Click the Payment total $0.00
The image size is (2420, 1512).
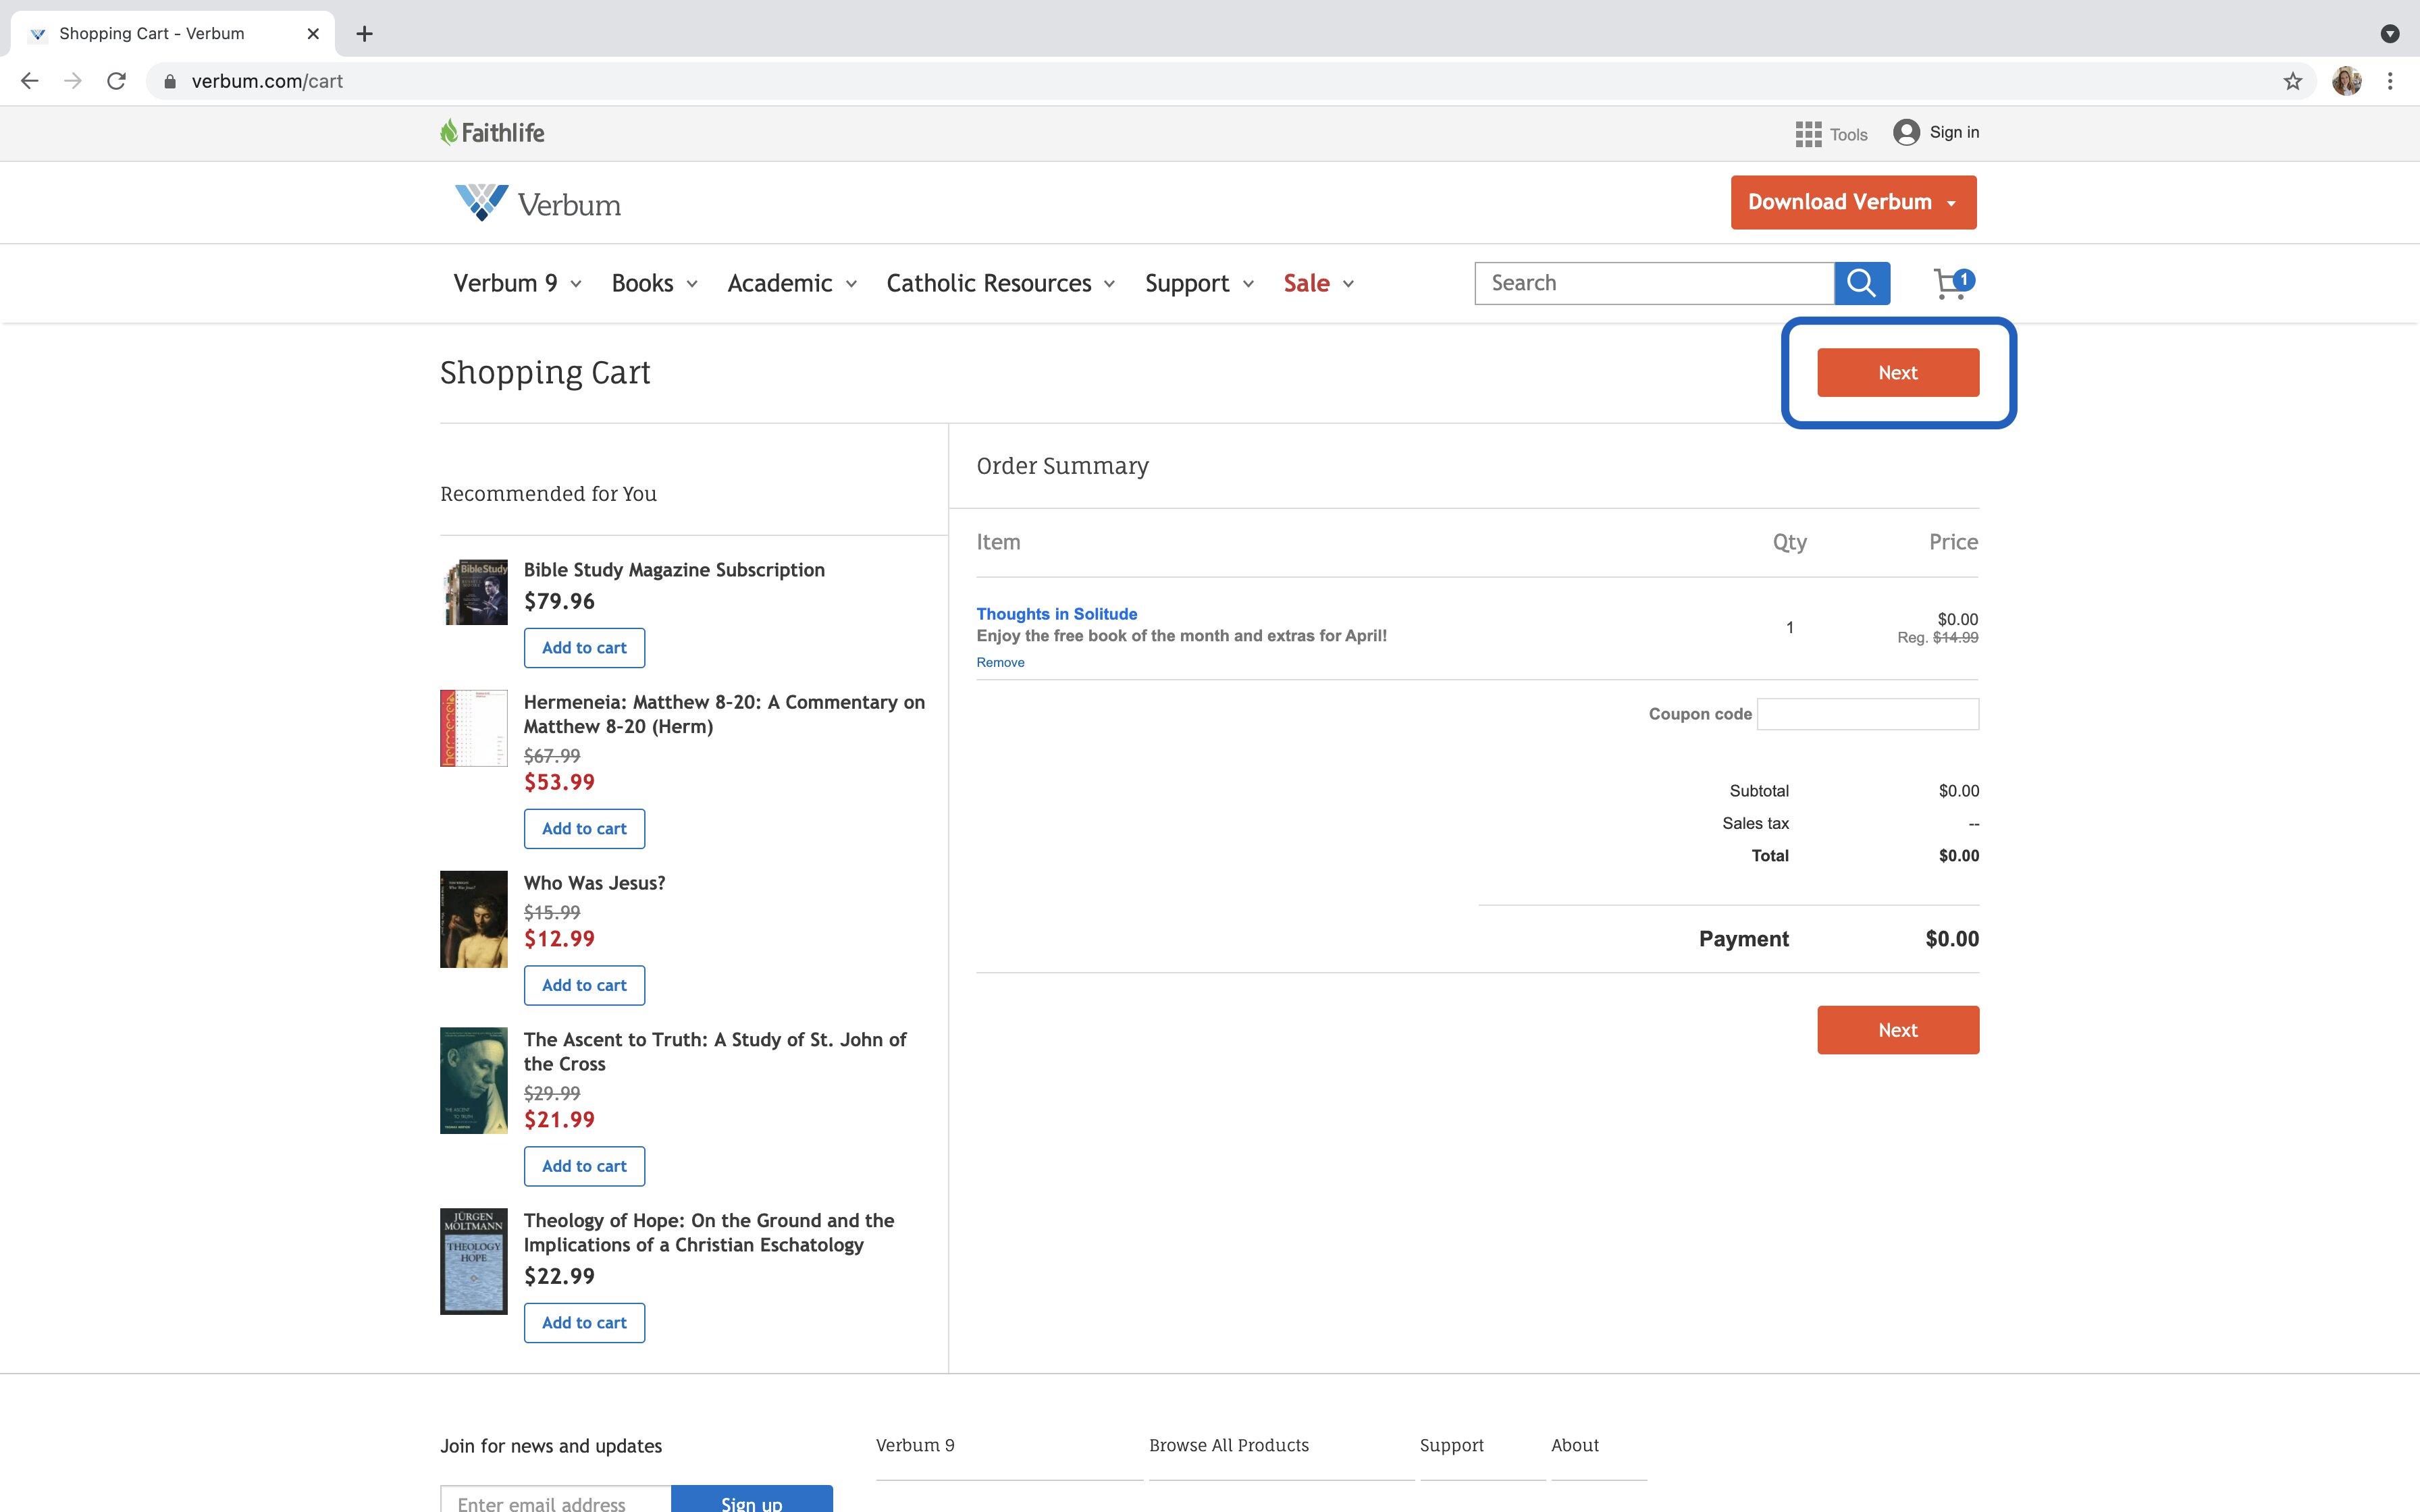1952,939
